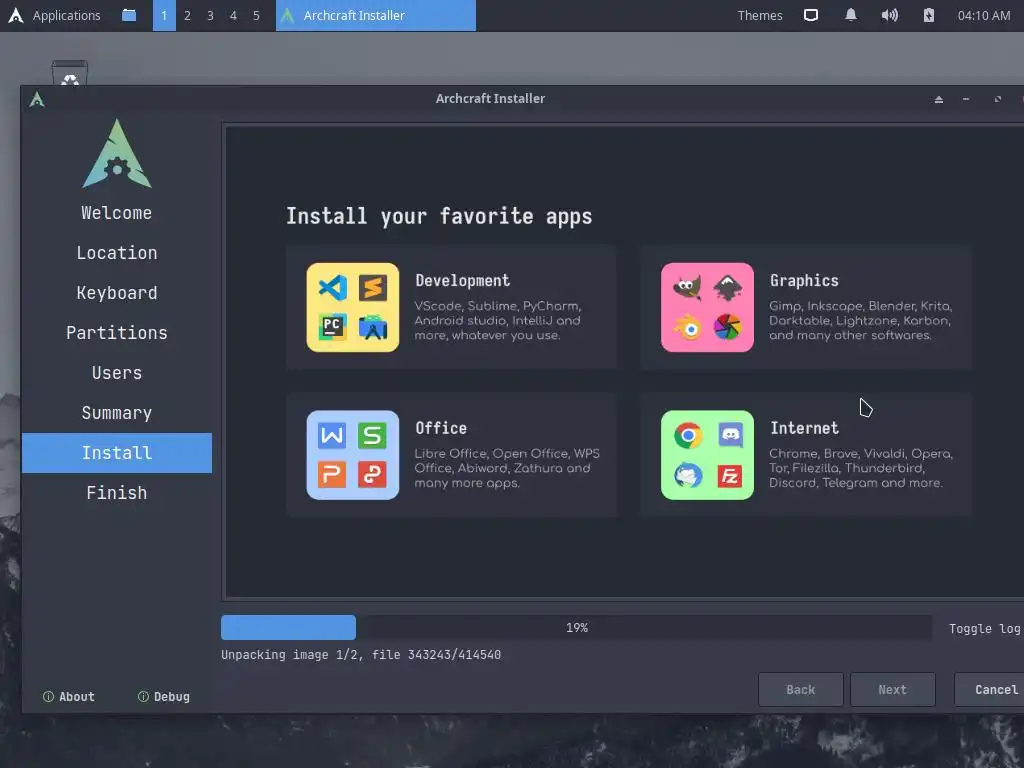Open the Applications menu in the top panel
1024x768 pixels.
54,15
